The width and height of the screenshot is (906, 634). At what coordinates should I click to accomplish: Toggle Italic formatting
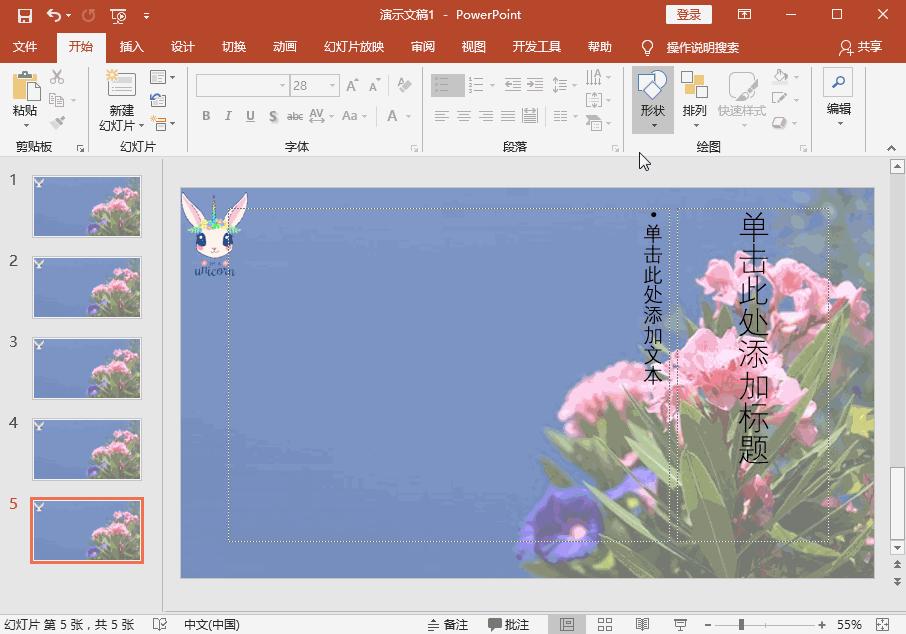point(228,116)
